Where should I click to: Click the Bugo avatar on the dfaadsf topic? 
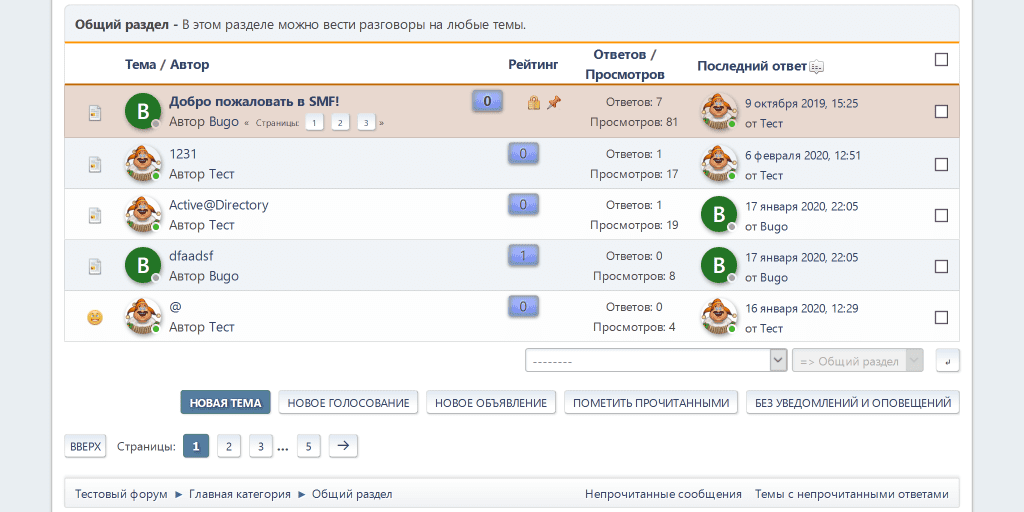(x=143, y=266)
